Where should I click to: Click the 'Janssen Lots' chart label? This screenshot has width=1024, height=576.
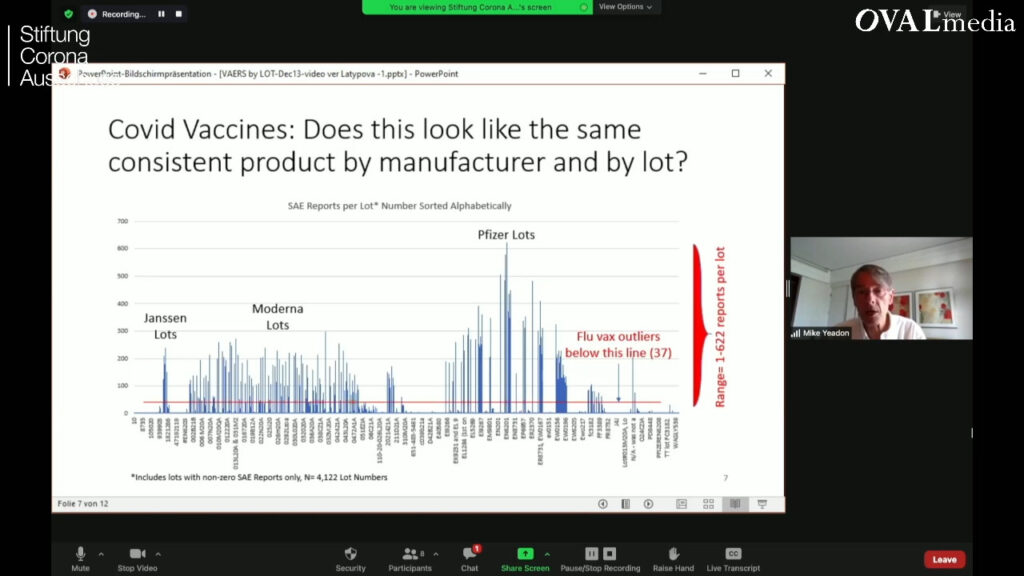point(165,326)
